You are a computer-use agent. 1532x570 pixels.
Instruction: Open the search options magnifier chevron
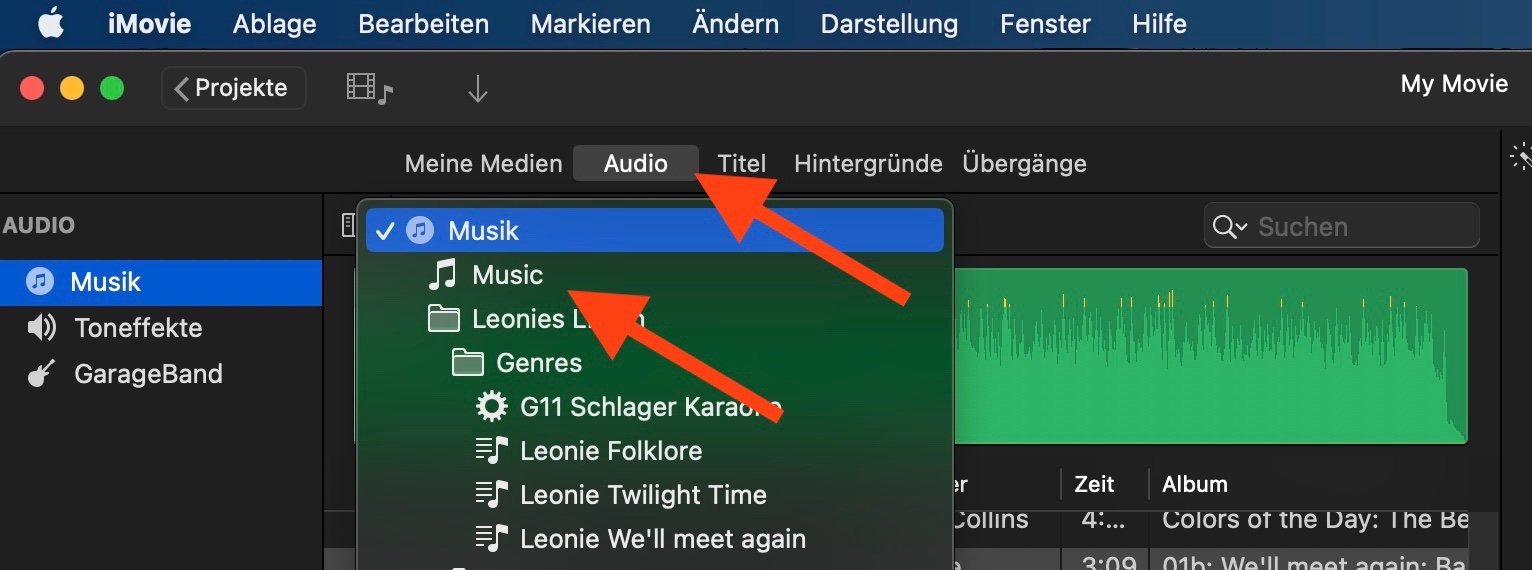point(1229,227)
